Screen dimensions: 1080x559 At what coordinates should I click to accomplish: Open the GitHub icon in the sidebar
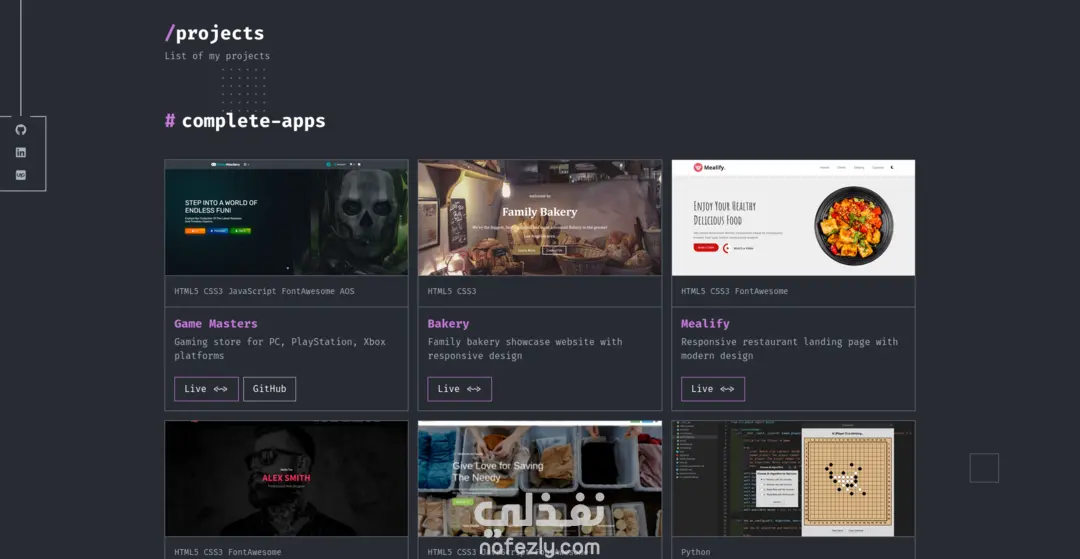pos(21,130)
